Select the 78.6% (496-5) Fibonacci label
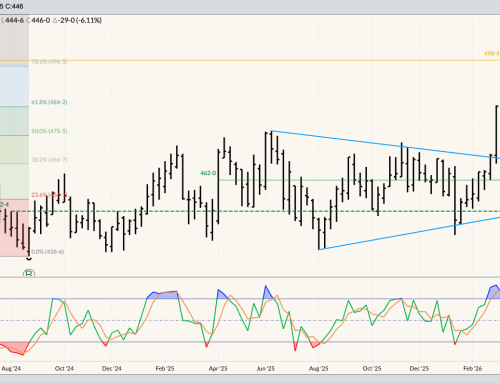 pos(49,62)
